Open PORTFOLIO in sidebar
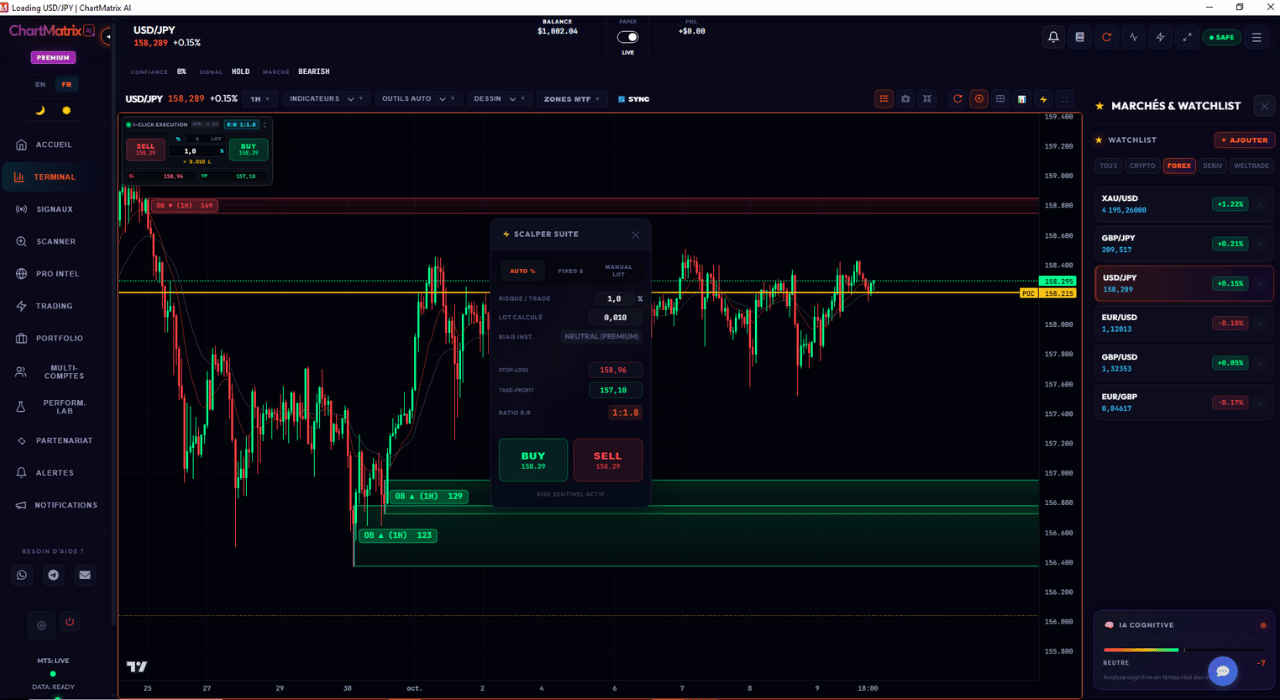1280x700 pixels. [x=57, y=338]
